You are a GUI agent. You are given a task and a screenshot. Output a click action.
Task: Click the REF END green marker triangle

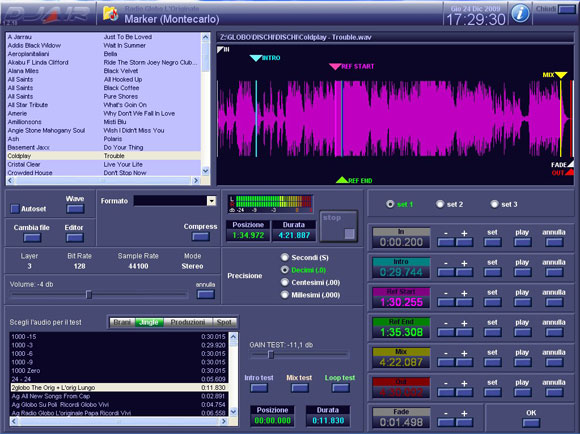pyautogui.click(x=342, y=180)
